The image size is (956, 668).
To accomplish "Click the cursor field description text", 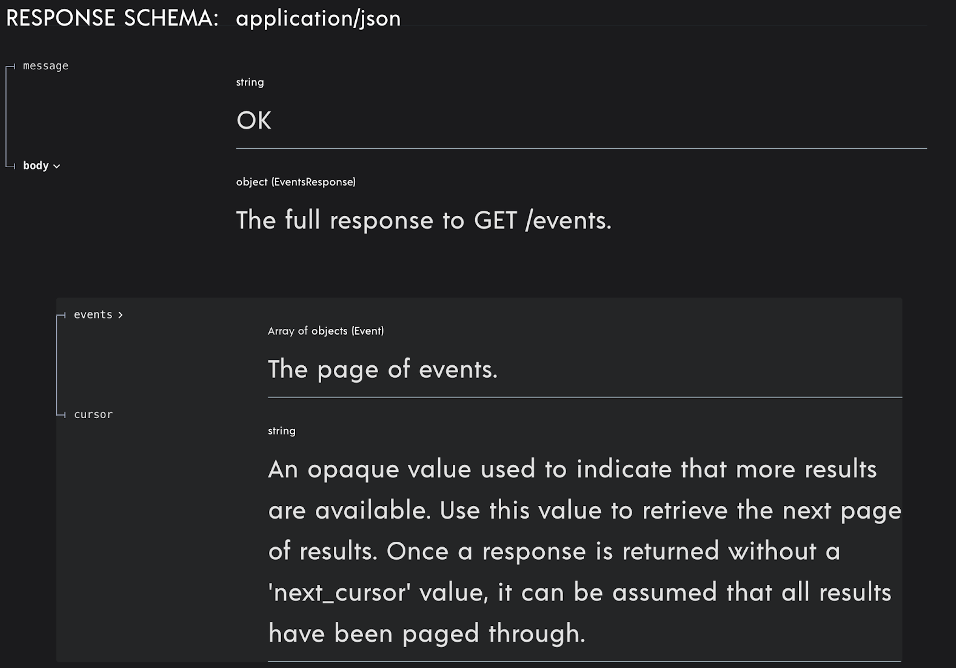I will click(x=584, y=550).
